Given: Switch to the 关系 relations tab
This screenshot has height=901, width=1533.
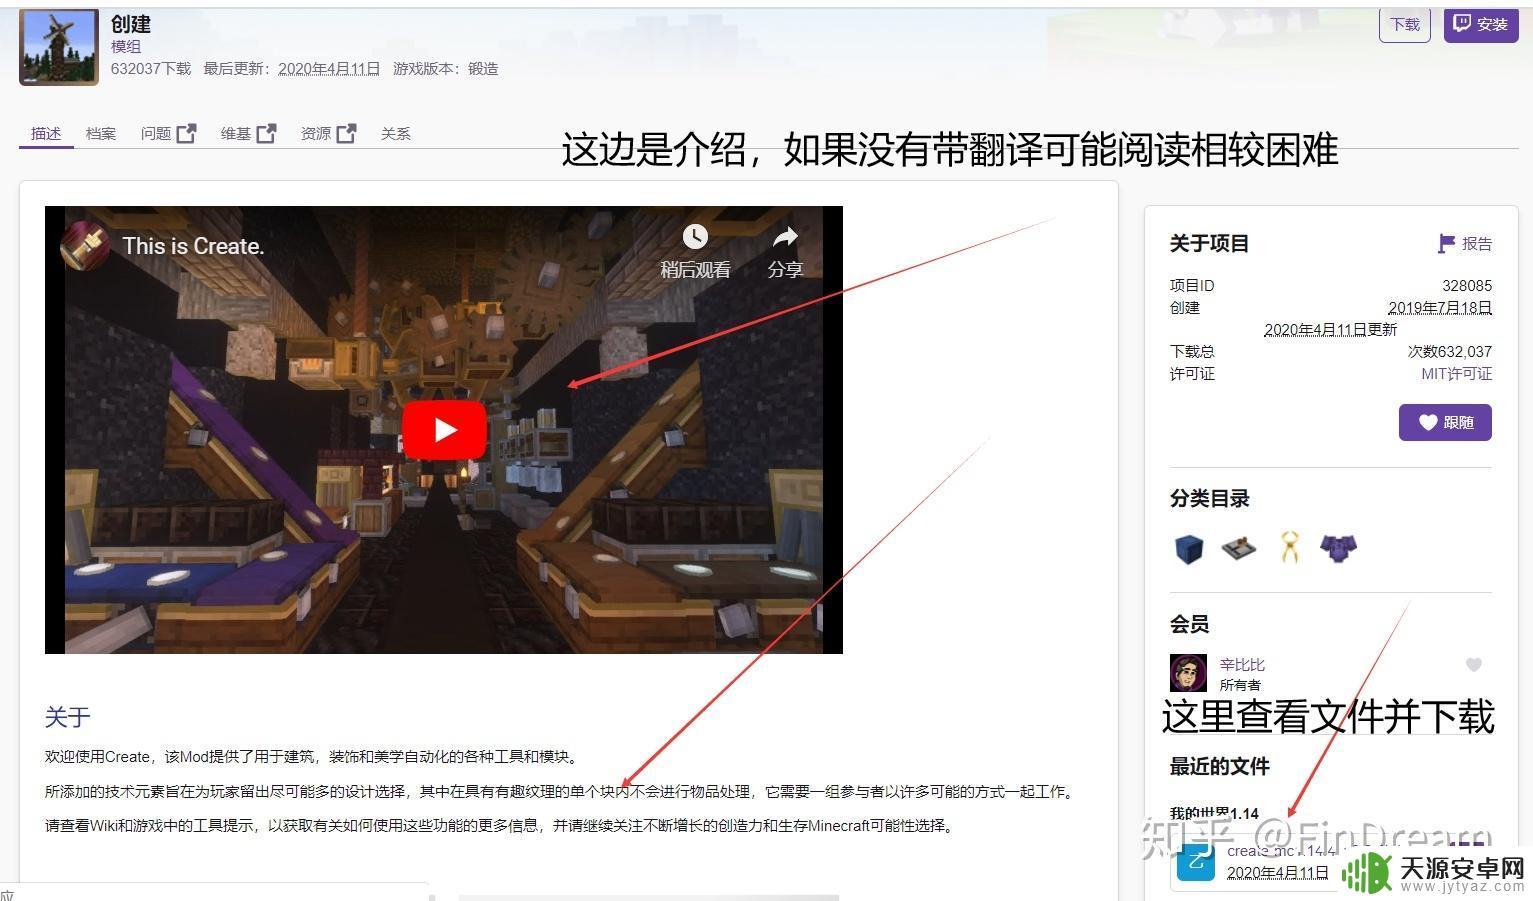Looking at the screenshot, I should tap(396, 133).
